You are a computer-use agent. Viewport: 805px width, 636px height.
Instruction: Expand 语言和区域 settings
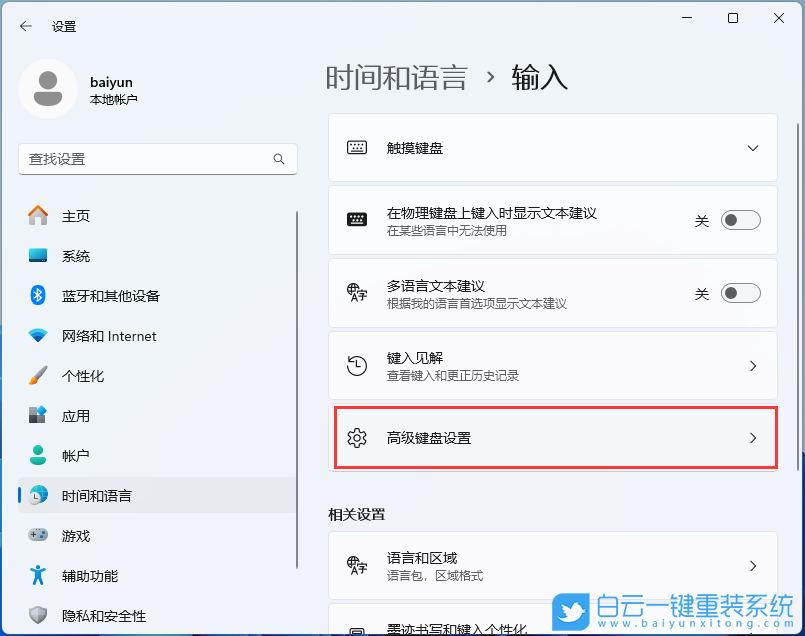(x=752, y=566)
